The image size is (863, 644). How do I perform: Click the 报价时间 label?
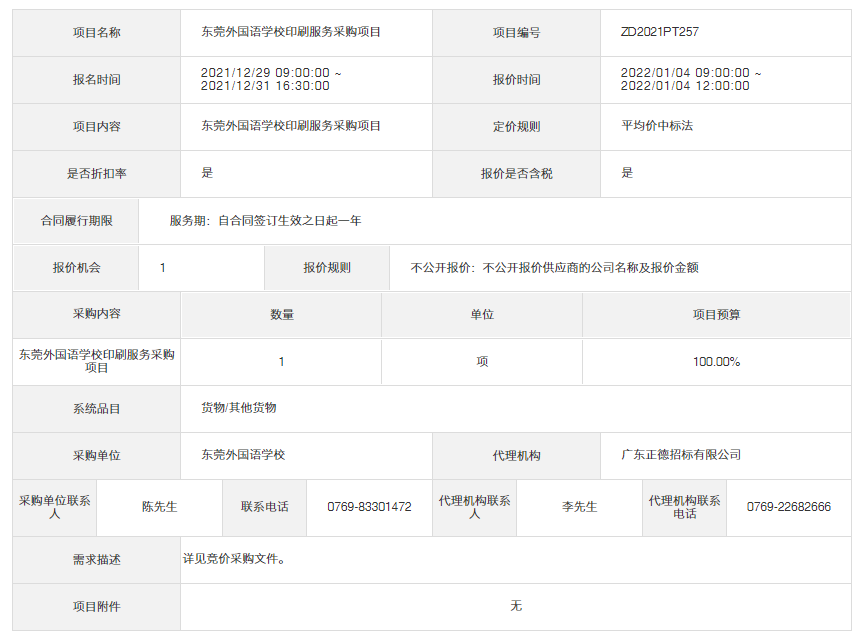tap(516, 80)
